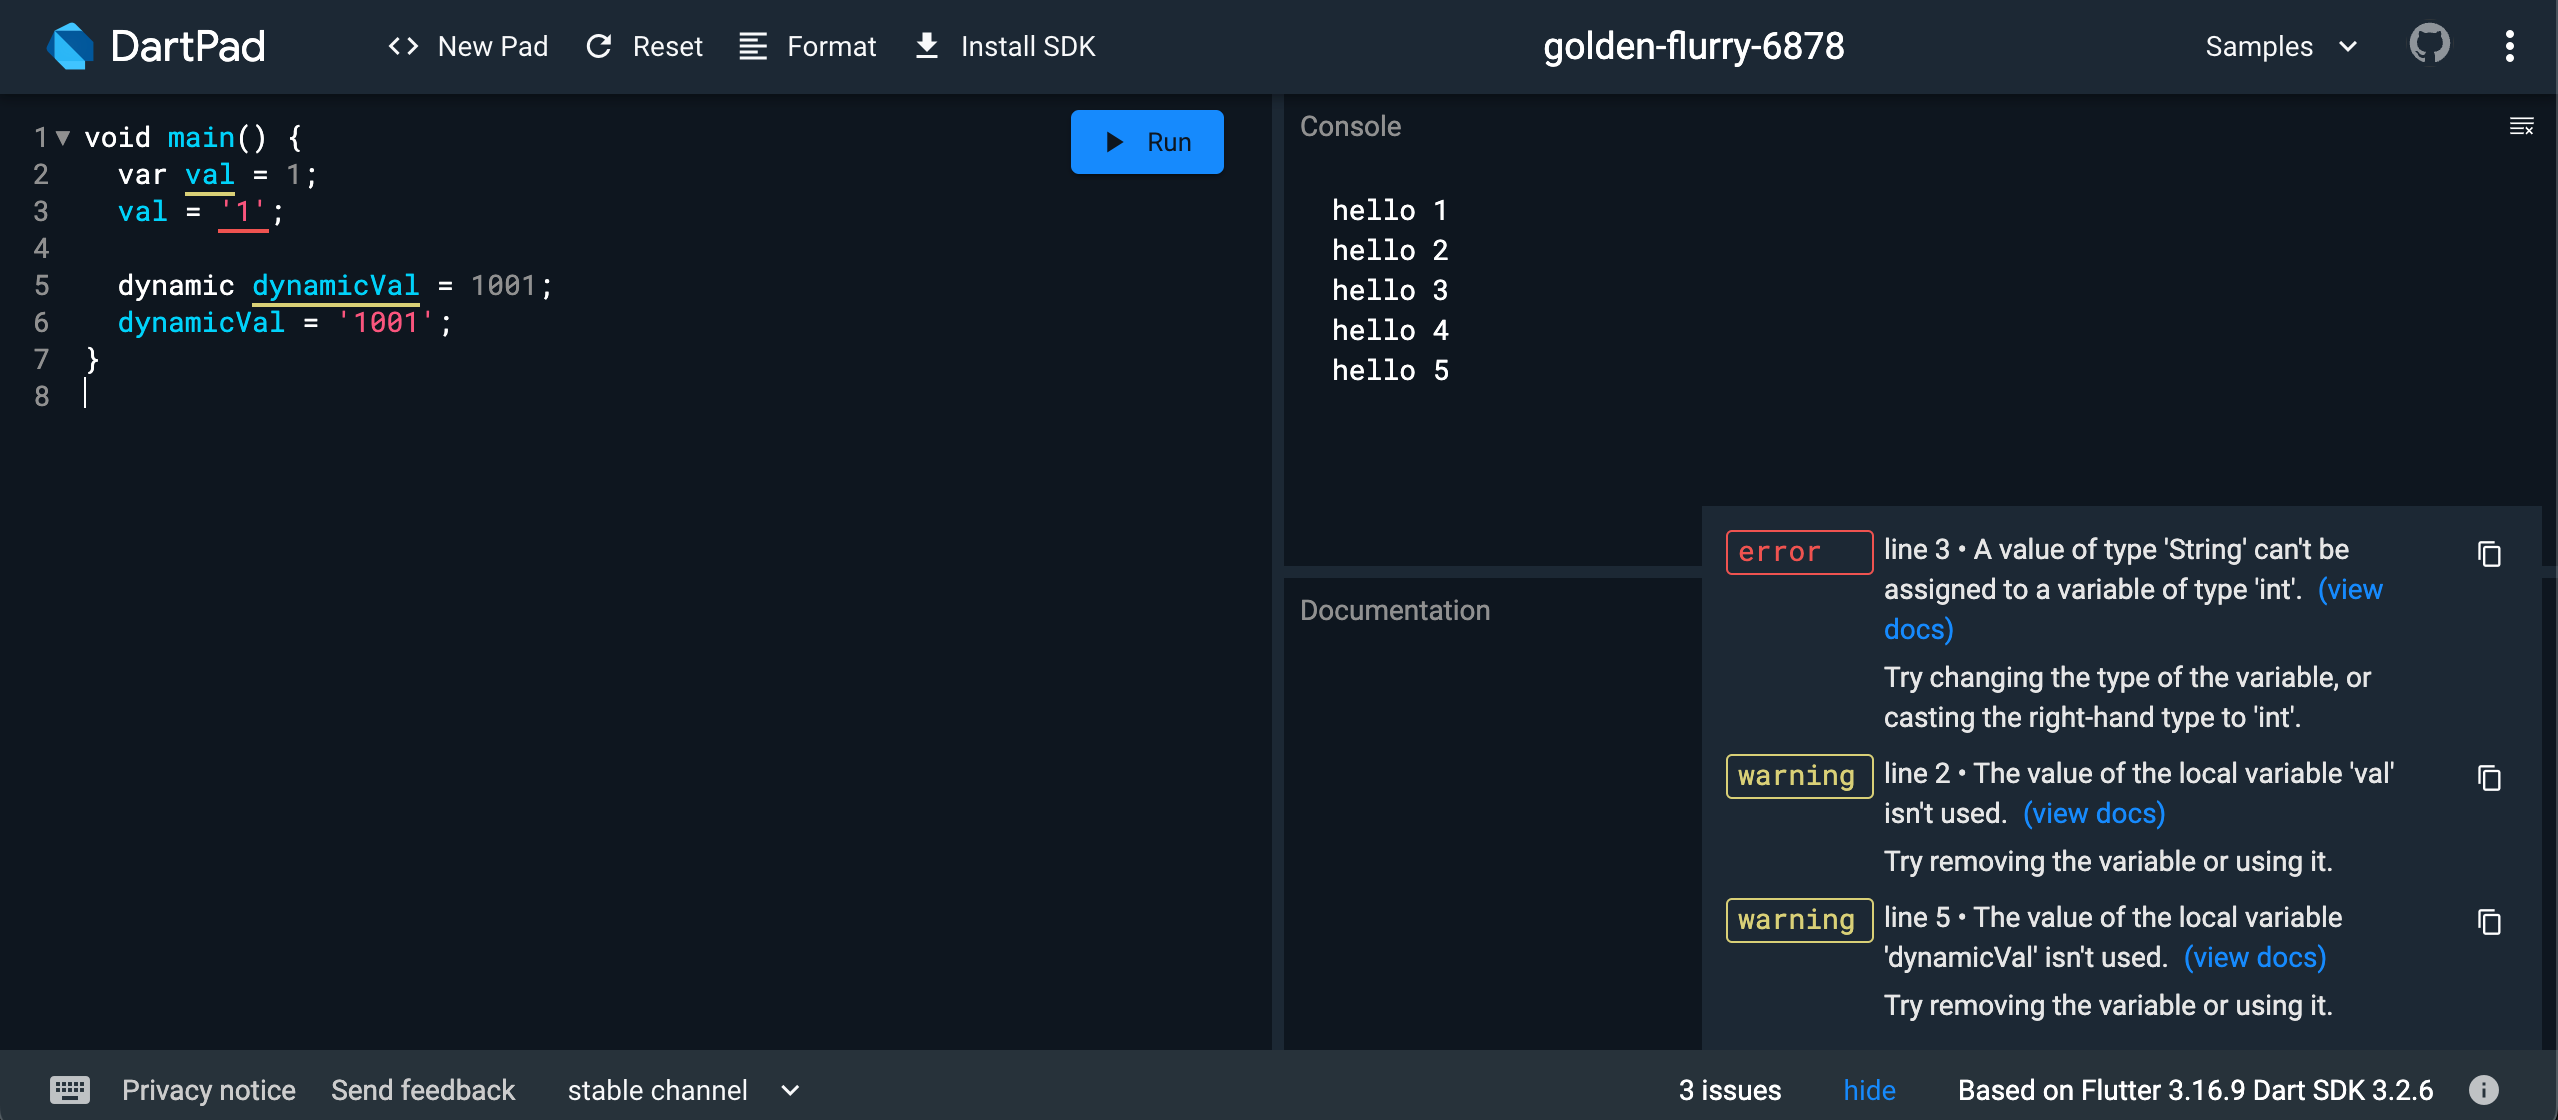Click the DartPad logo icon

point(70,46)
